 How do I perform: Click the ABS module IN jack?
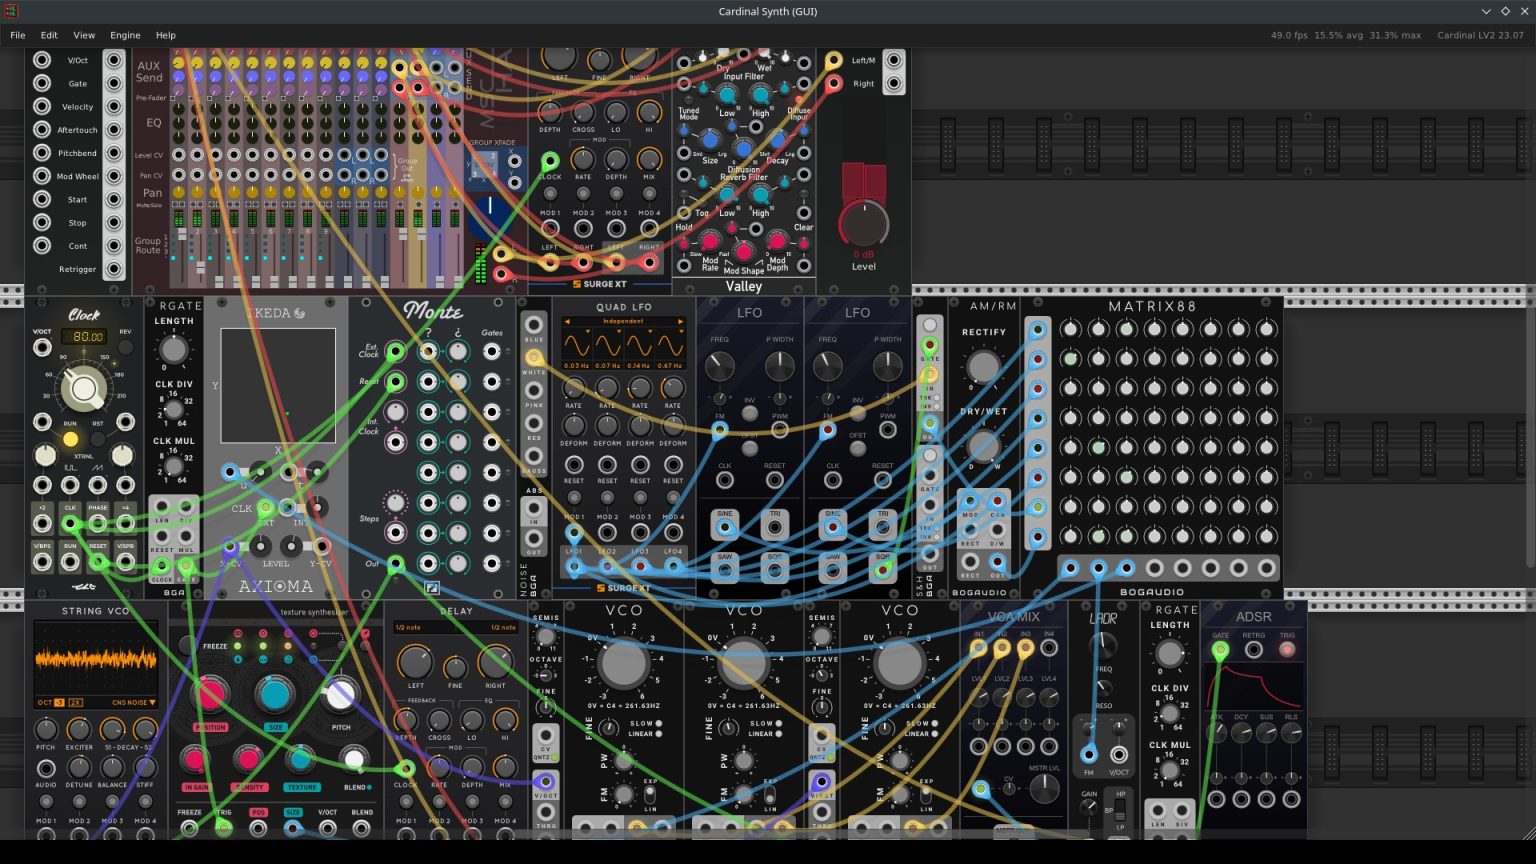pos(534,509)
